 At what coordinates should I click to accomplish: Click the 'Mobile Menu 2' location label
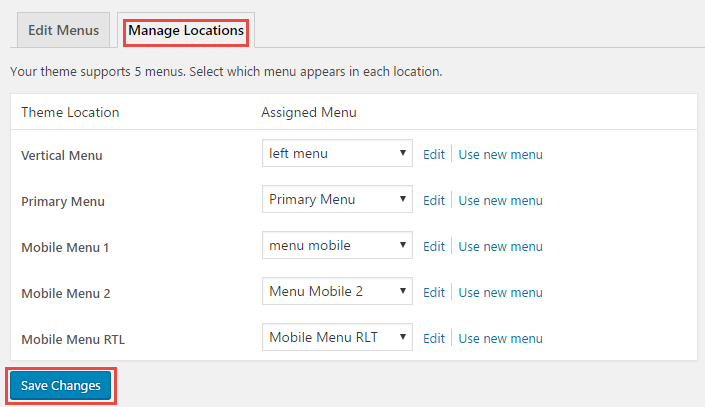pos(66,293)
